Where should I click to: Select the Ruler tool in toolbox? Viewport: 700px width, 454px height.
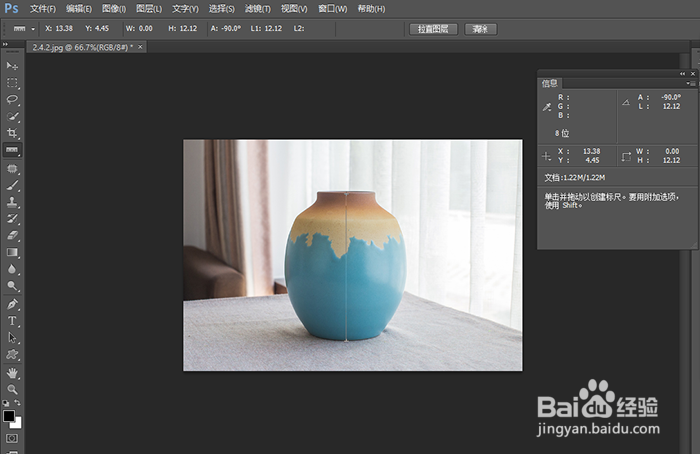[12, 150]
